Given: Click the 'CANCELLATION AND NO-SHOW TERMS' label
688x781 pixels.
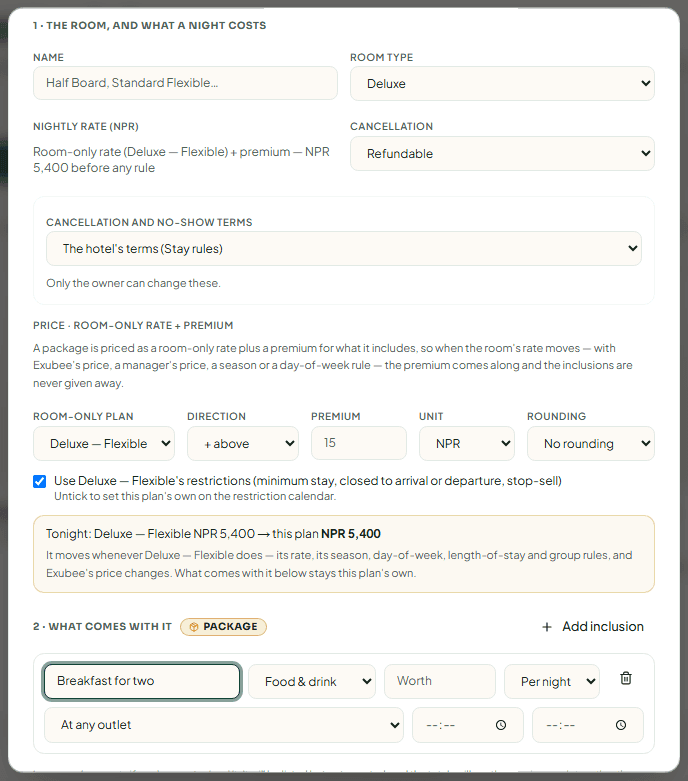Looking at the screenshot, I should point(149,223).
